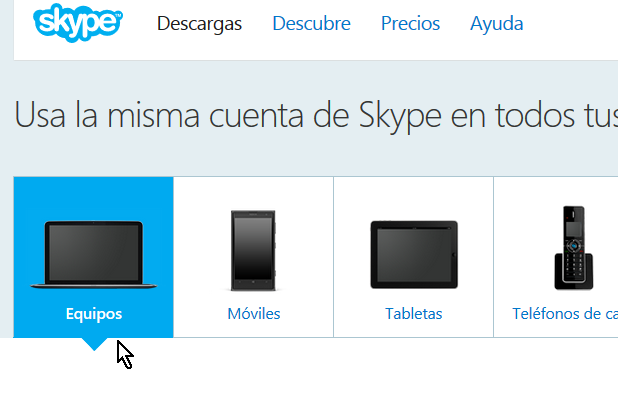Image resolution: width=618 pixels, height=404 pixels.
Task: Open the Precios page link
Action: coord(410,24)
